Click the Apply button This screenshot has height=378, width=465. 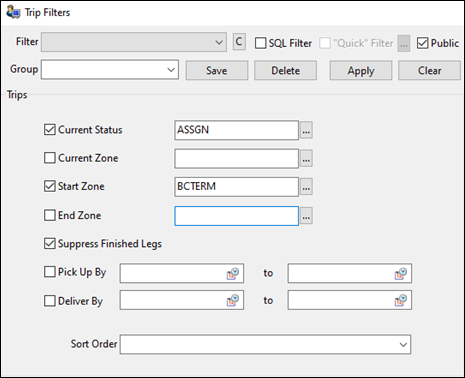click(361, 70)
